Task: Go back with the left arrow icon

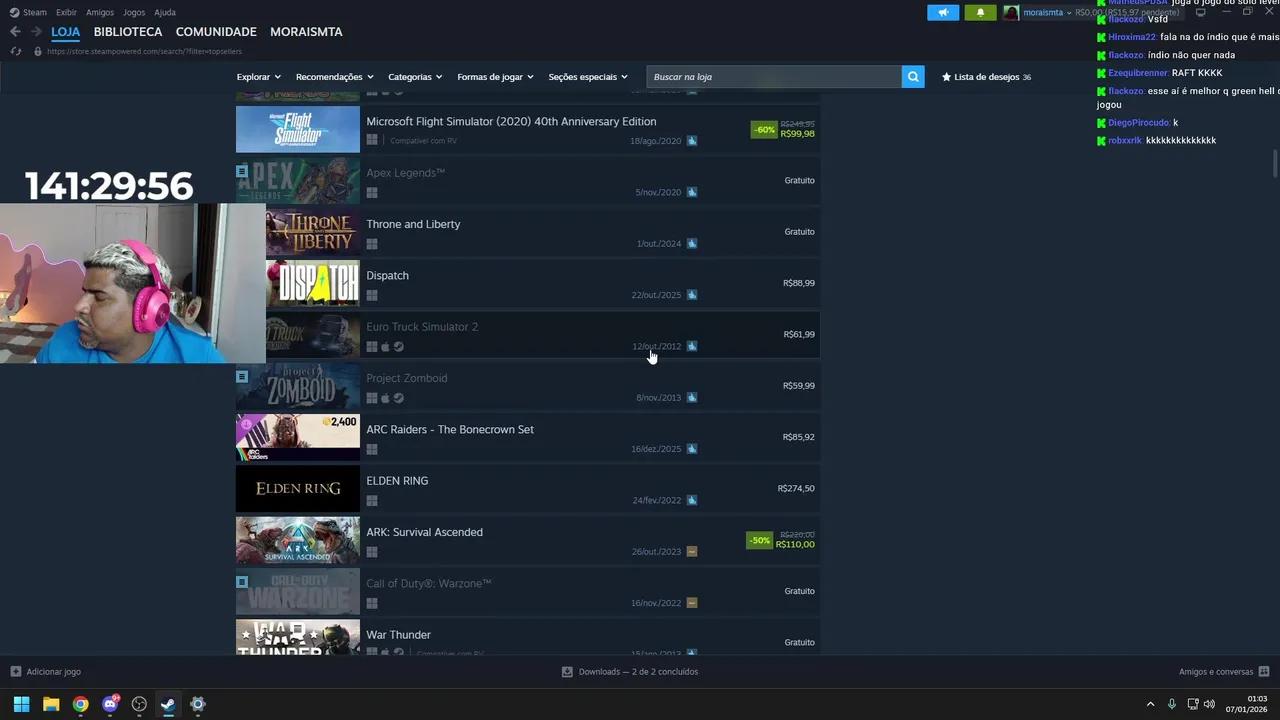Action: coord(15,32)
